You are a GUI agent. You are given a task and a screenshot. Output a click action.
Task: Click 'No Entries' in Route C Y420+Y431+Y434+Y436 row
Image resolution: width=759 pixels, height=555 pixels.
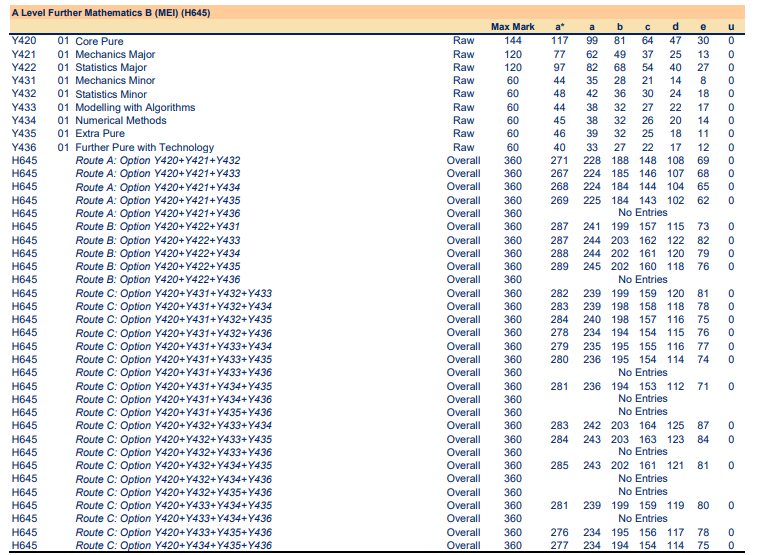pyautogui.click(x=643, y=398)
